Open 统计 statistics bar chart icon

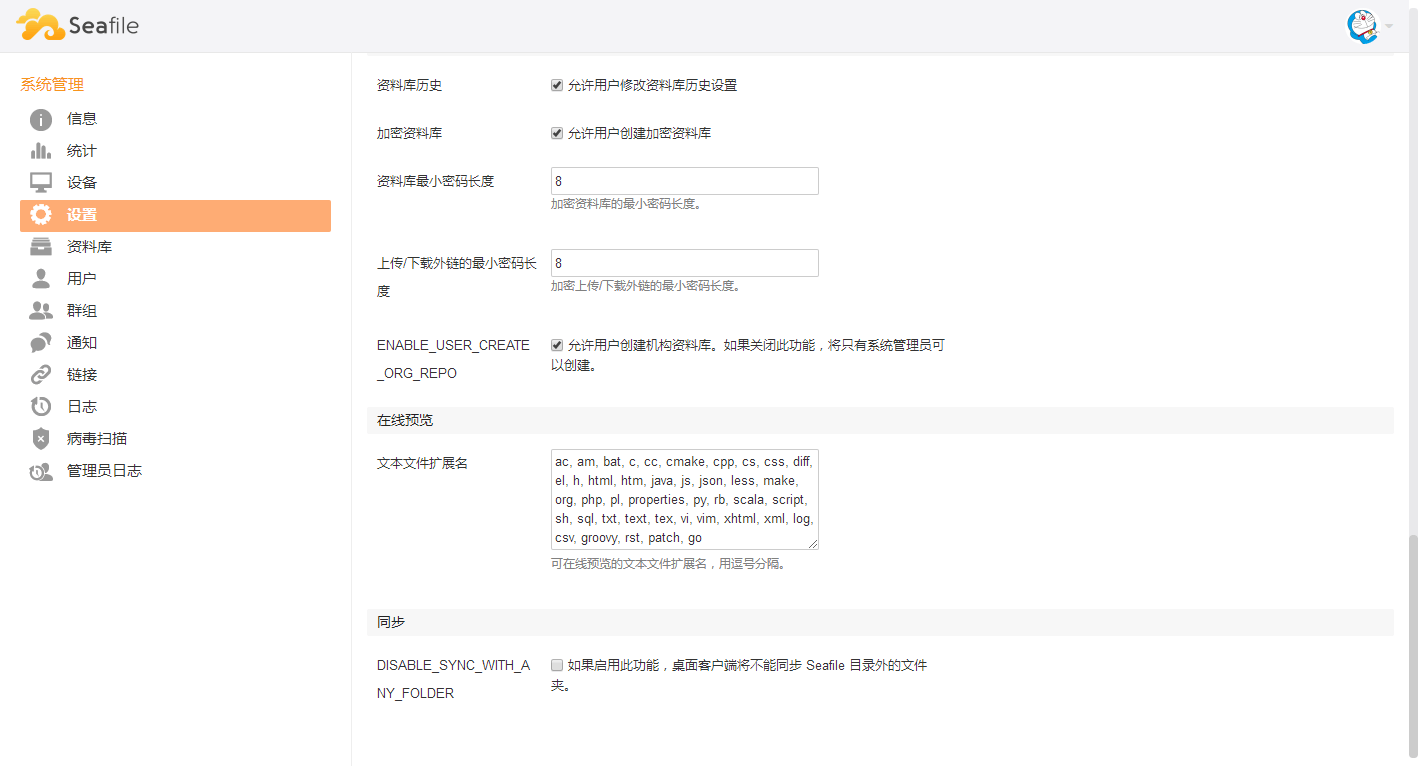tap(41, 151)
